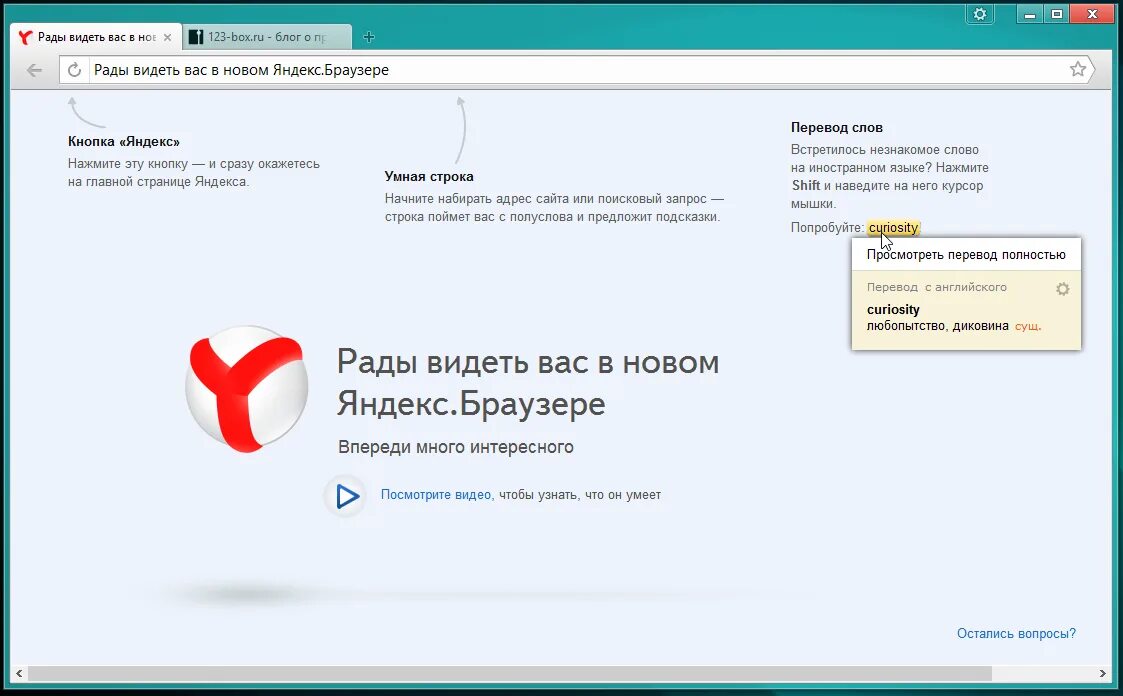Click Перевод с английского label in popup
1123x696 pixels.
click(937, 287)
